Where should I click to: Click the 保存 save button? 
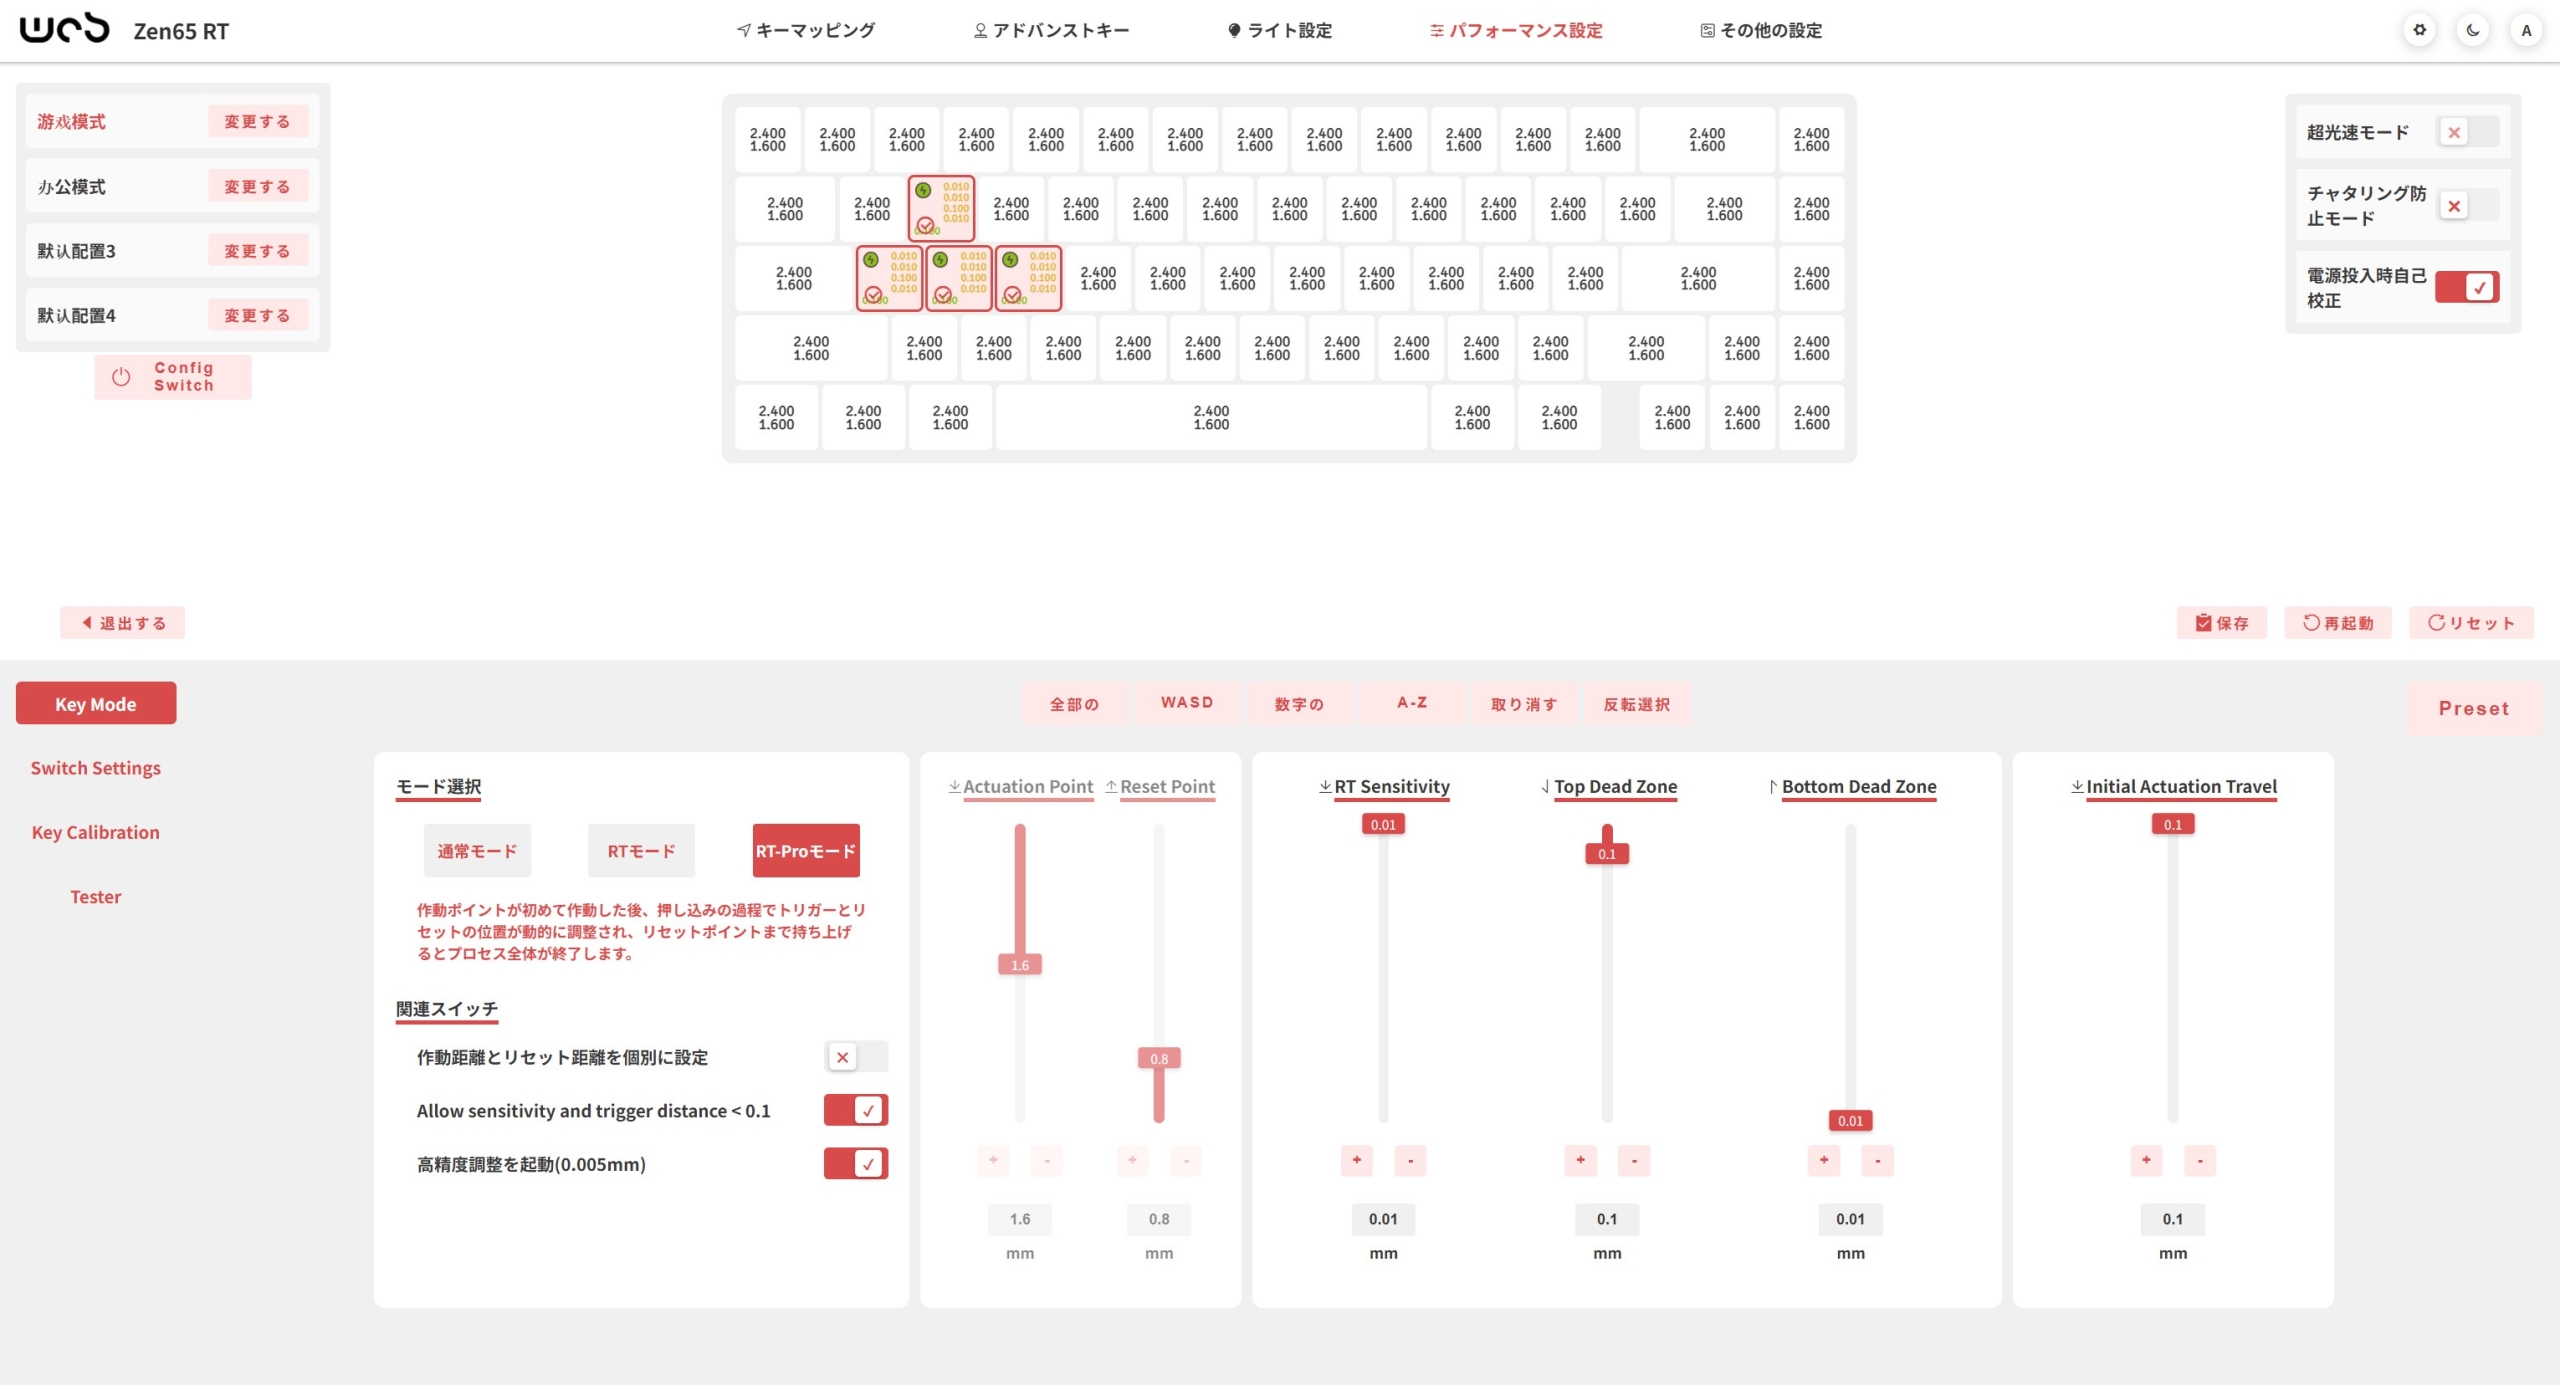(x=2221, y=623)
